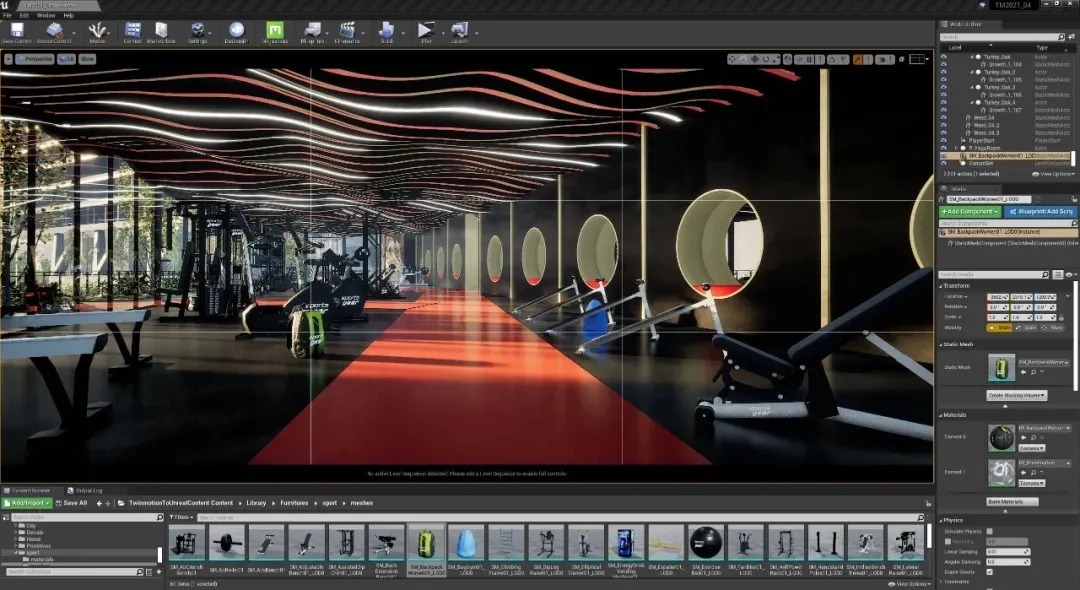The height and width of the screenshot is (590, 1080).
Task: Open the Filters dropdown in Content Browser
Action: click(182, 517)
